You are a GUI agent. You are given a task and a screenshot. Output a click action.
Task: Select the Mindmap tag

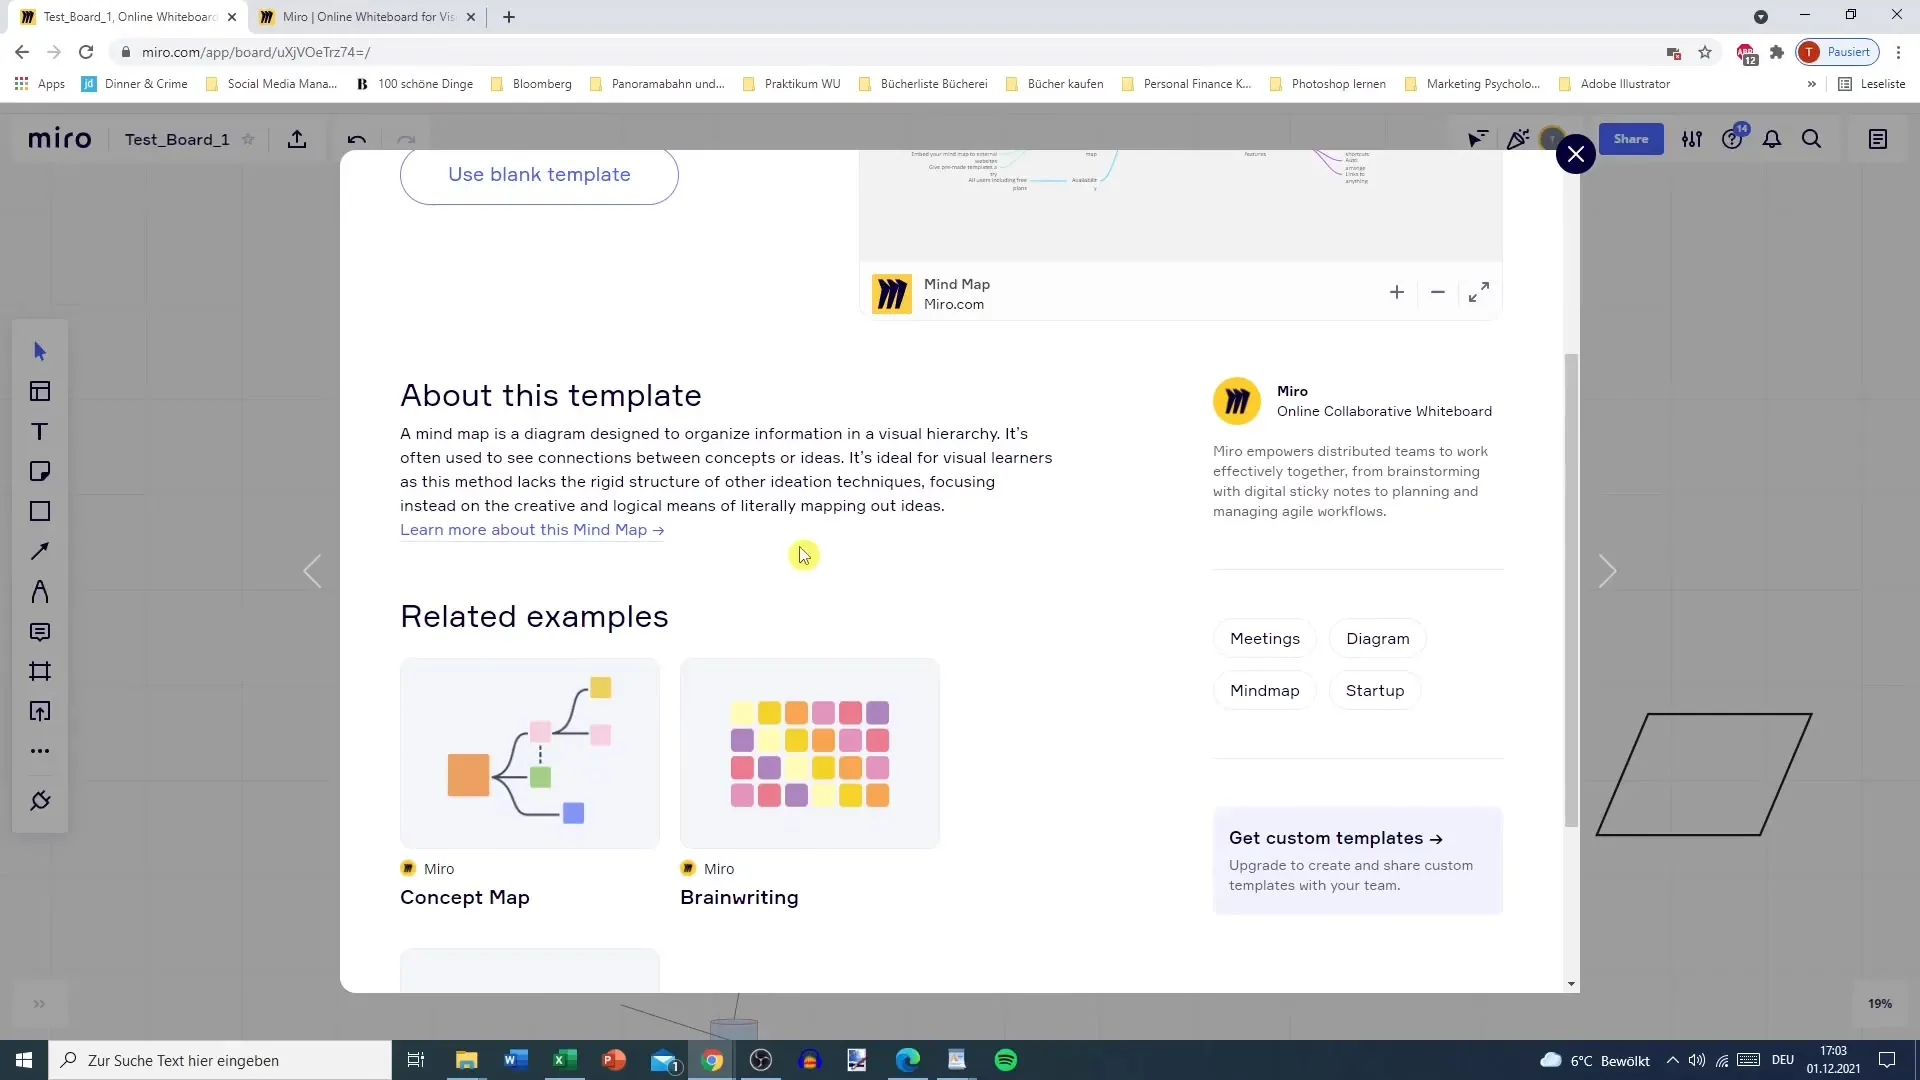coord(1265,691)
